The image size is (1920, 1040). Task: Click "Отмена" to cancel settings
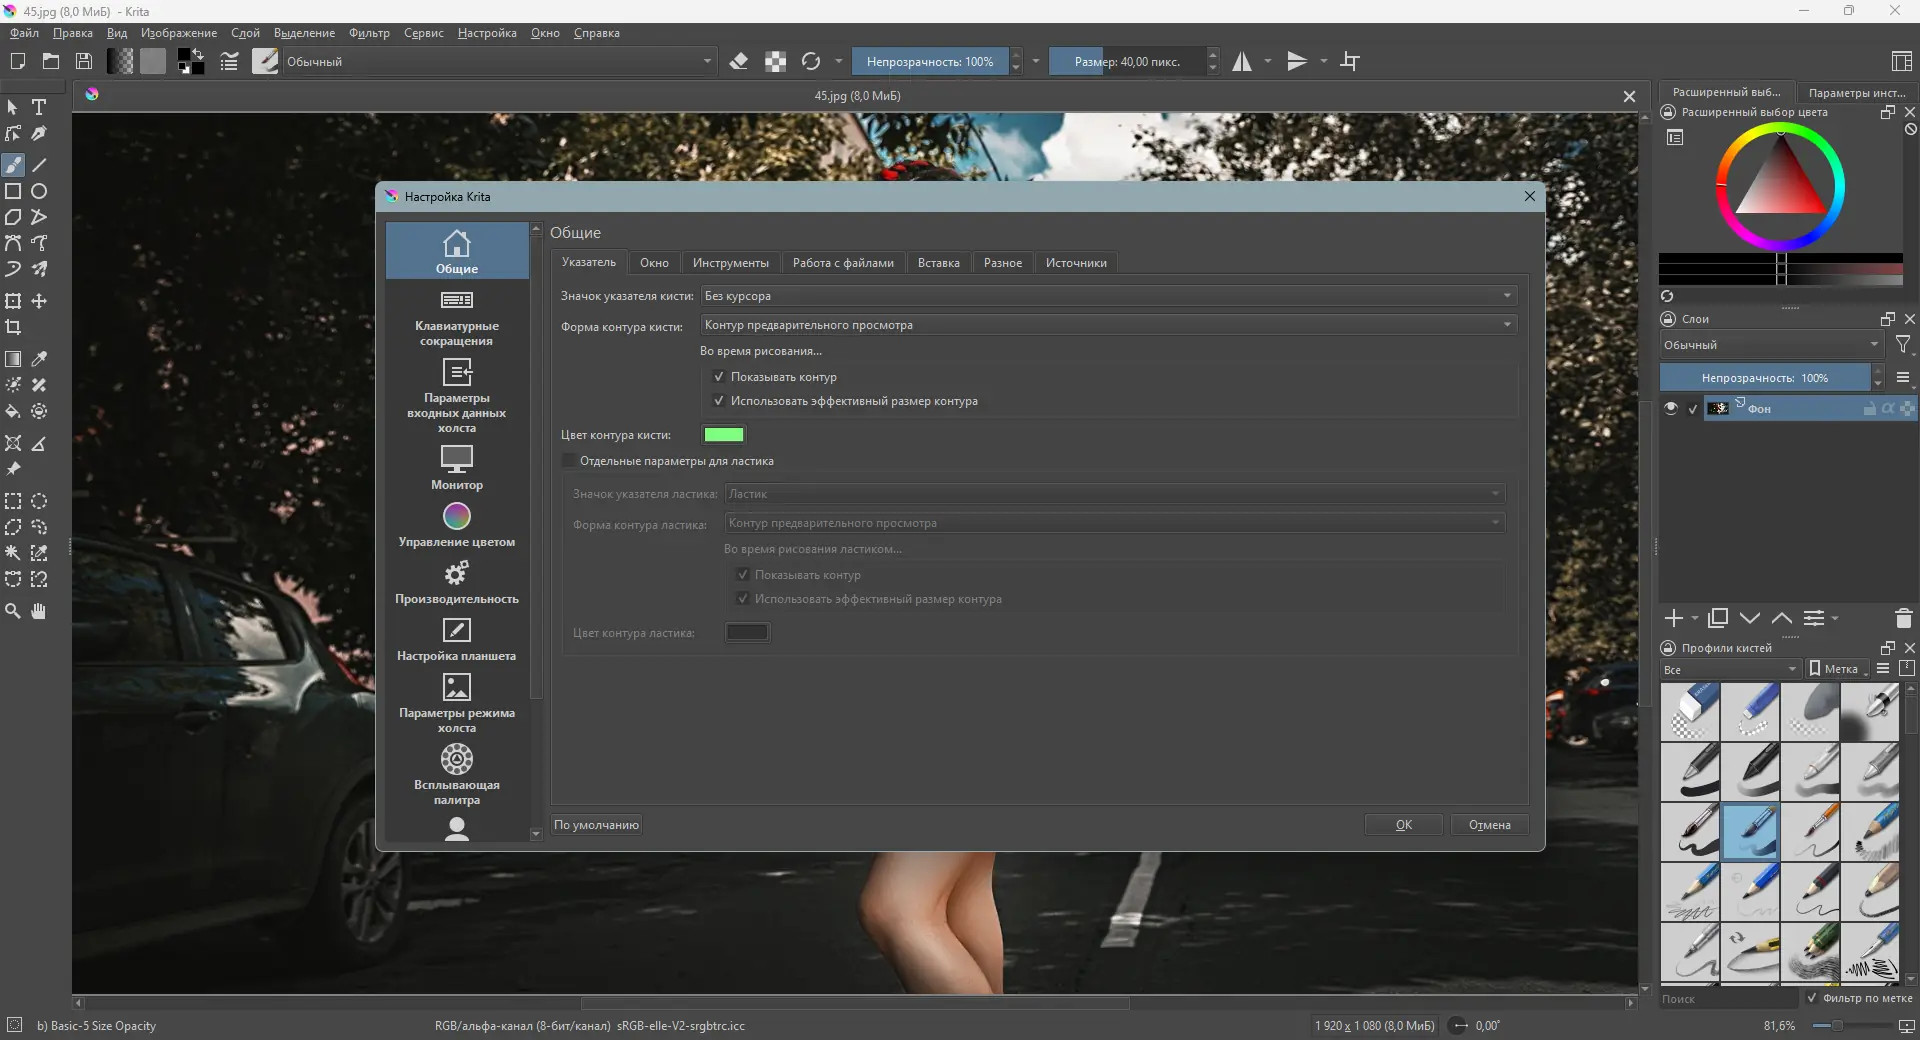coord(1489,825)
